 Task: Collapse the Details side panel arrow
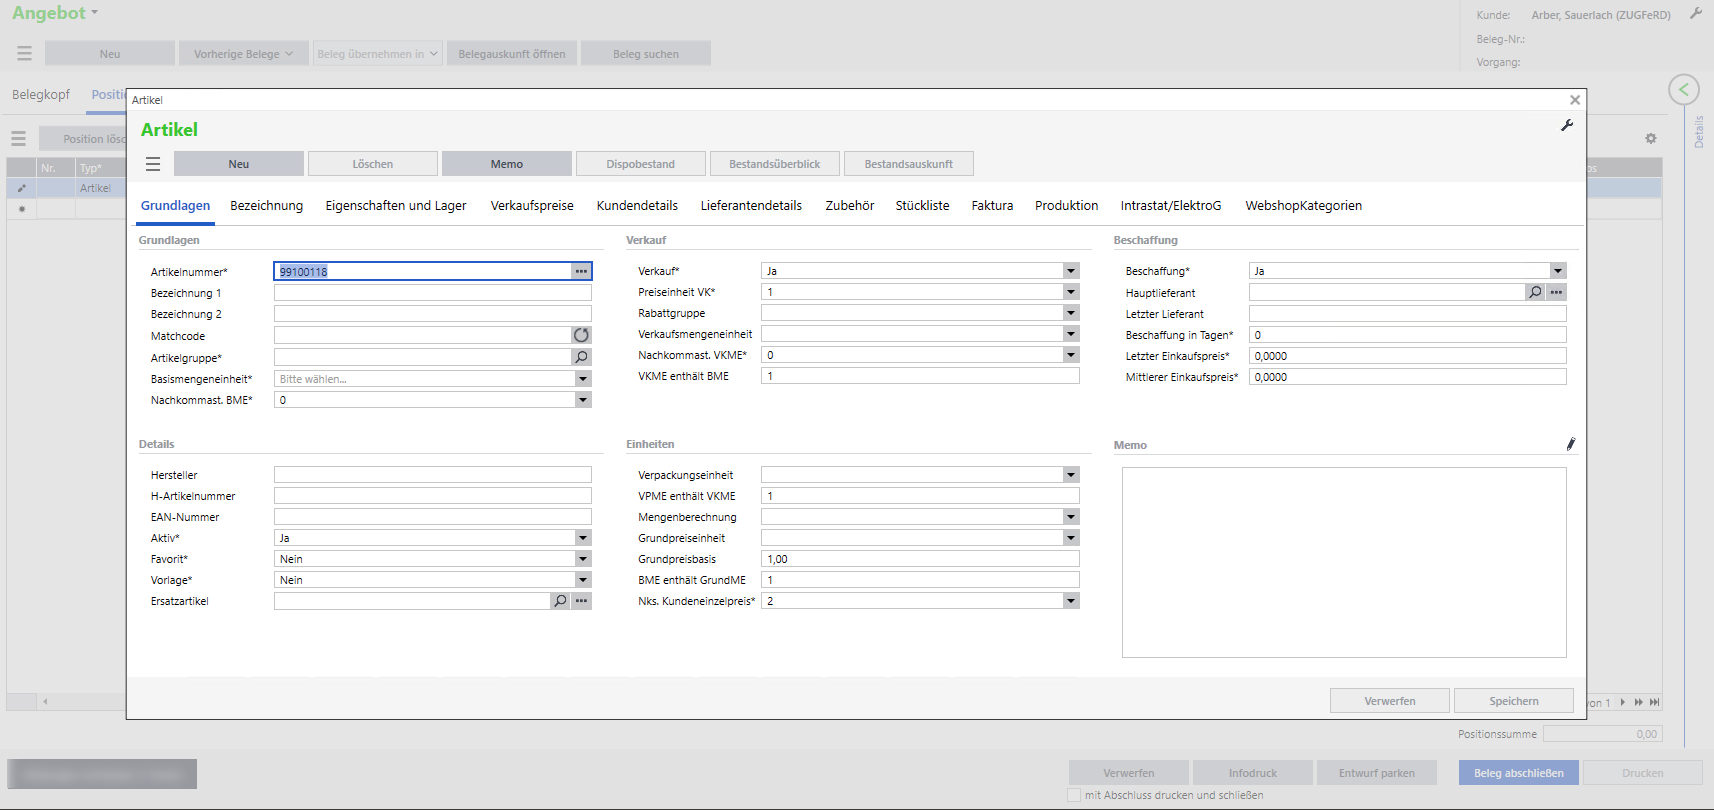click(x=1684, y=90)
